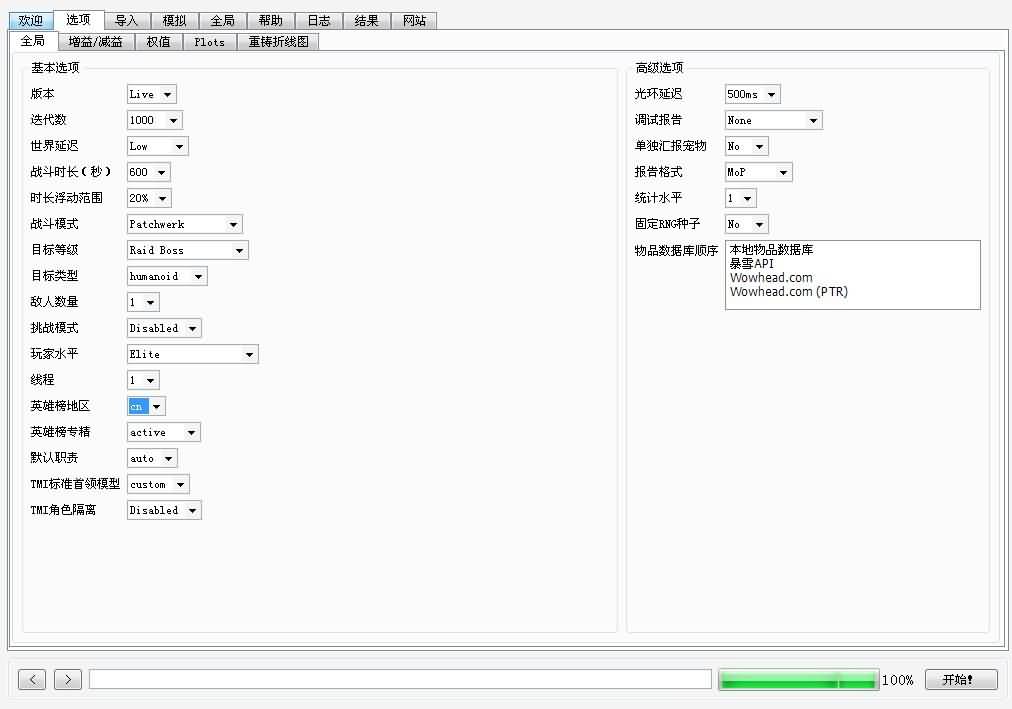Open the 迭代数 dropdown showing 1000
The width and height of the screenshot is (1012, 709).
(154, 120)
